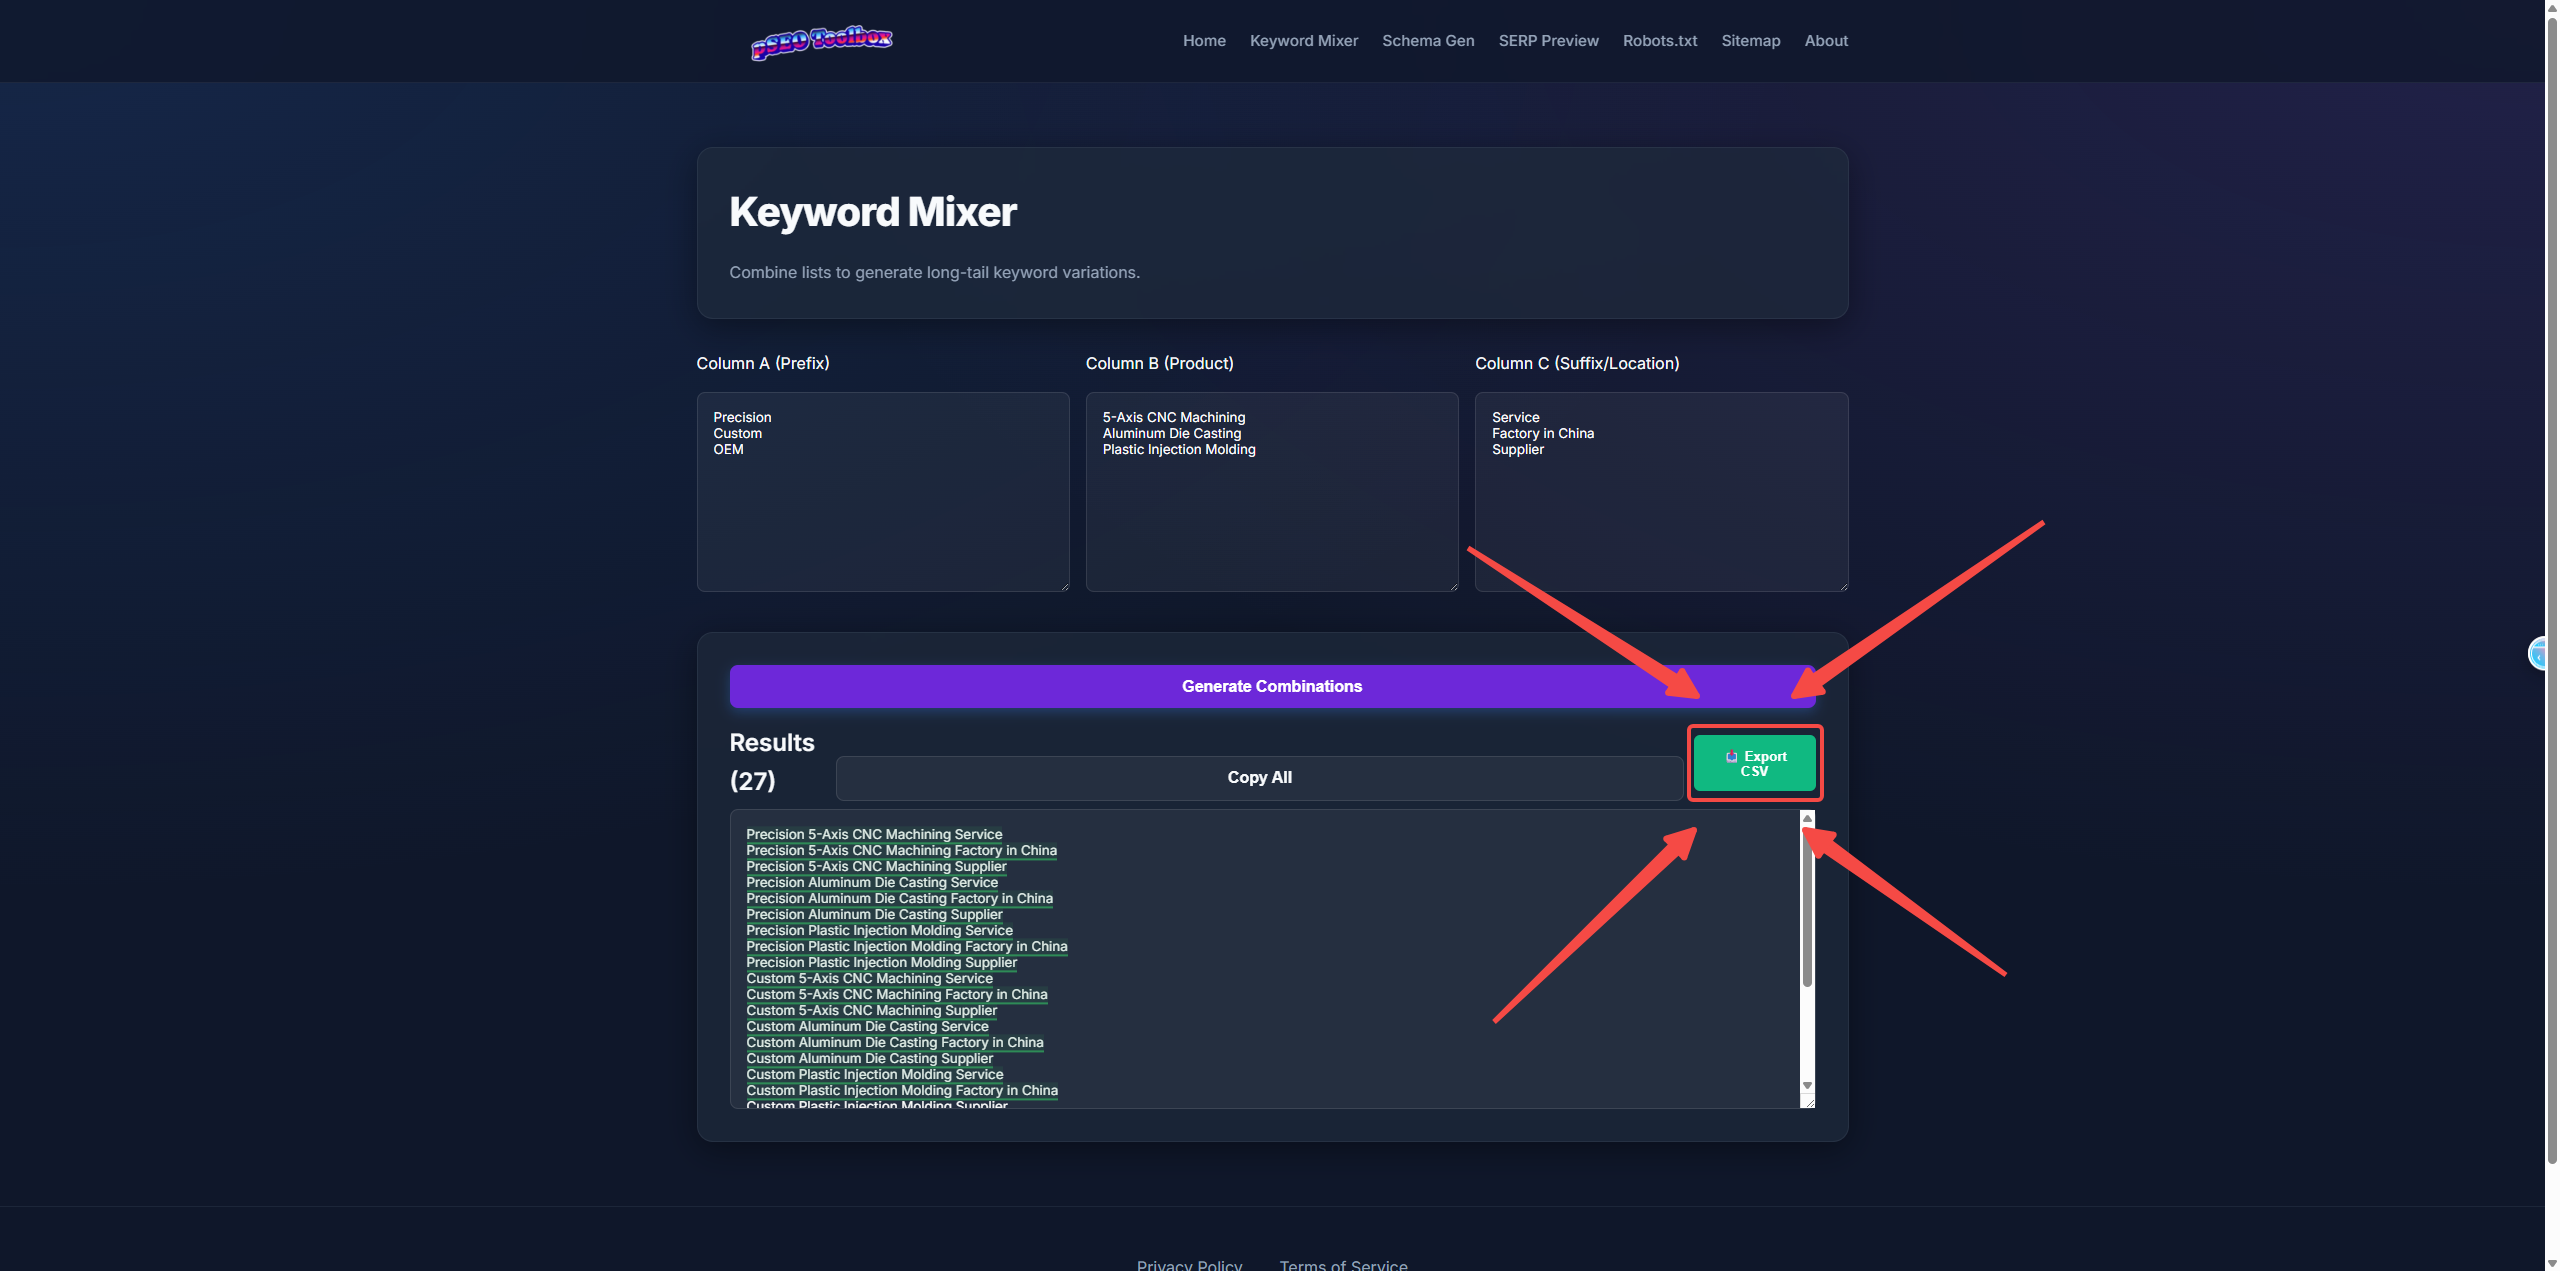Click the Copy All button
Image resolution: width=2560 pixels, height=1271 pixels.
click(1259, 777)
